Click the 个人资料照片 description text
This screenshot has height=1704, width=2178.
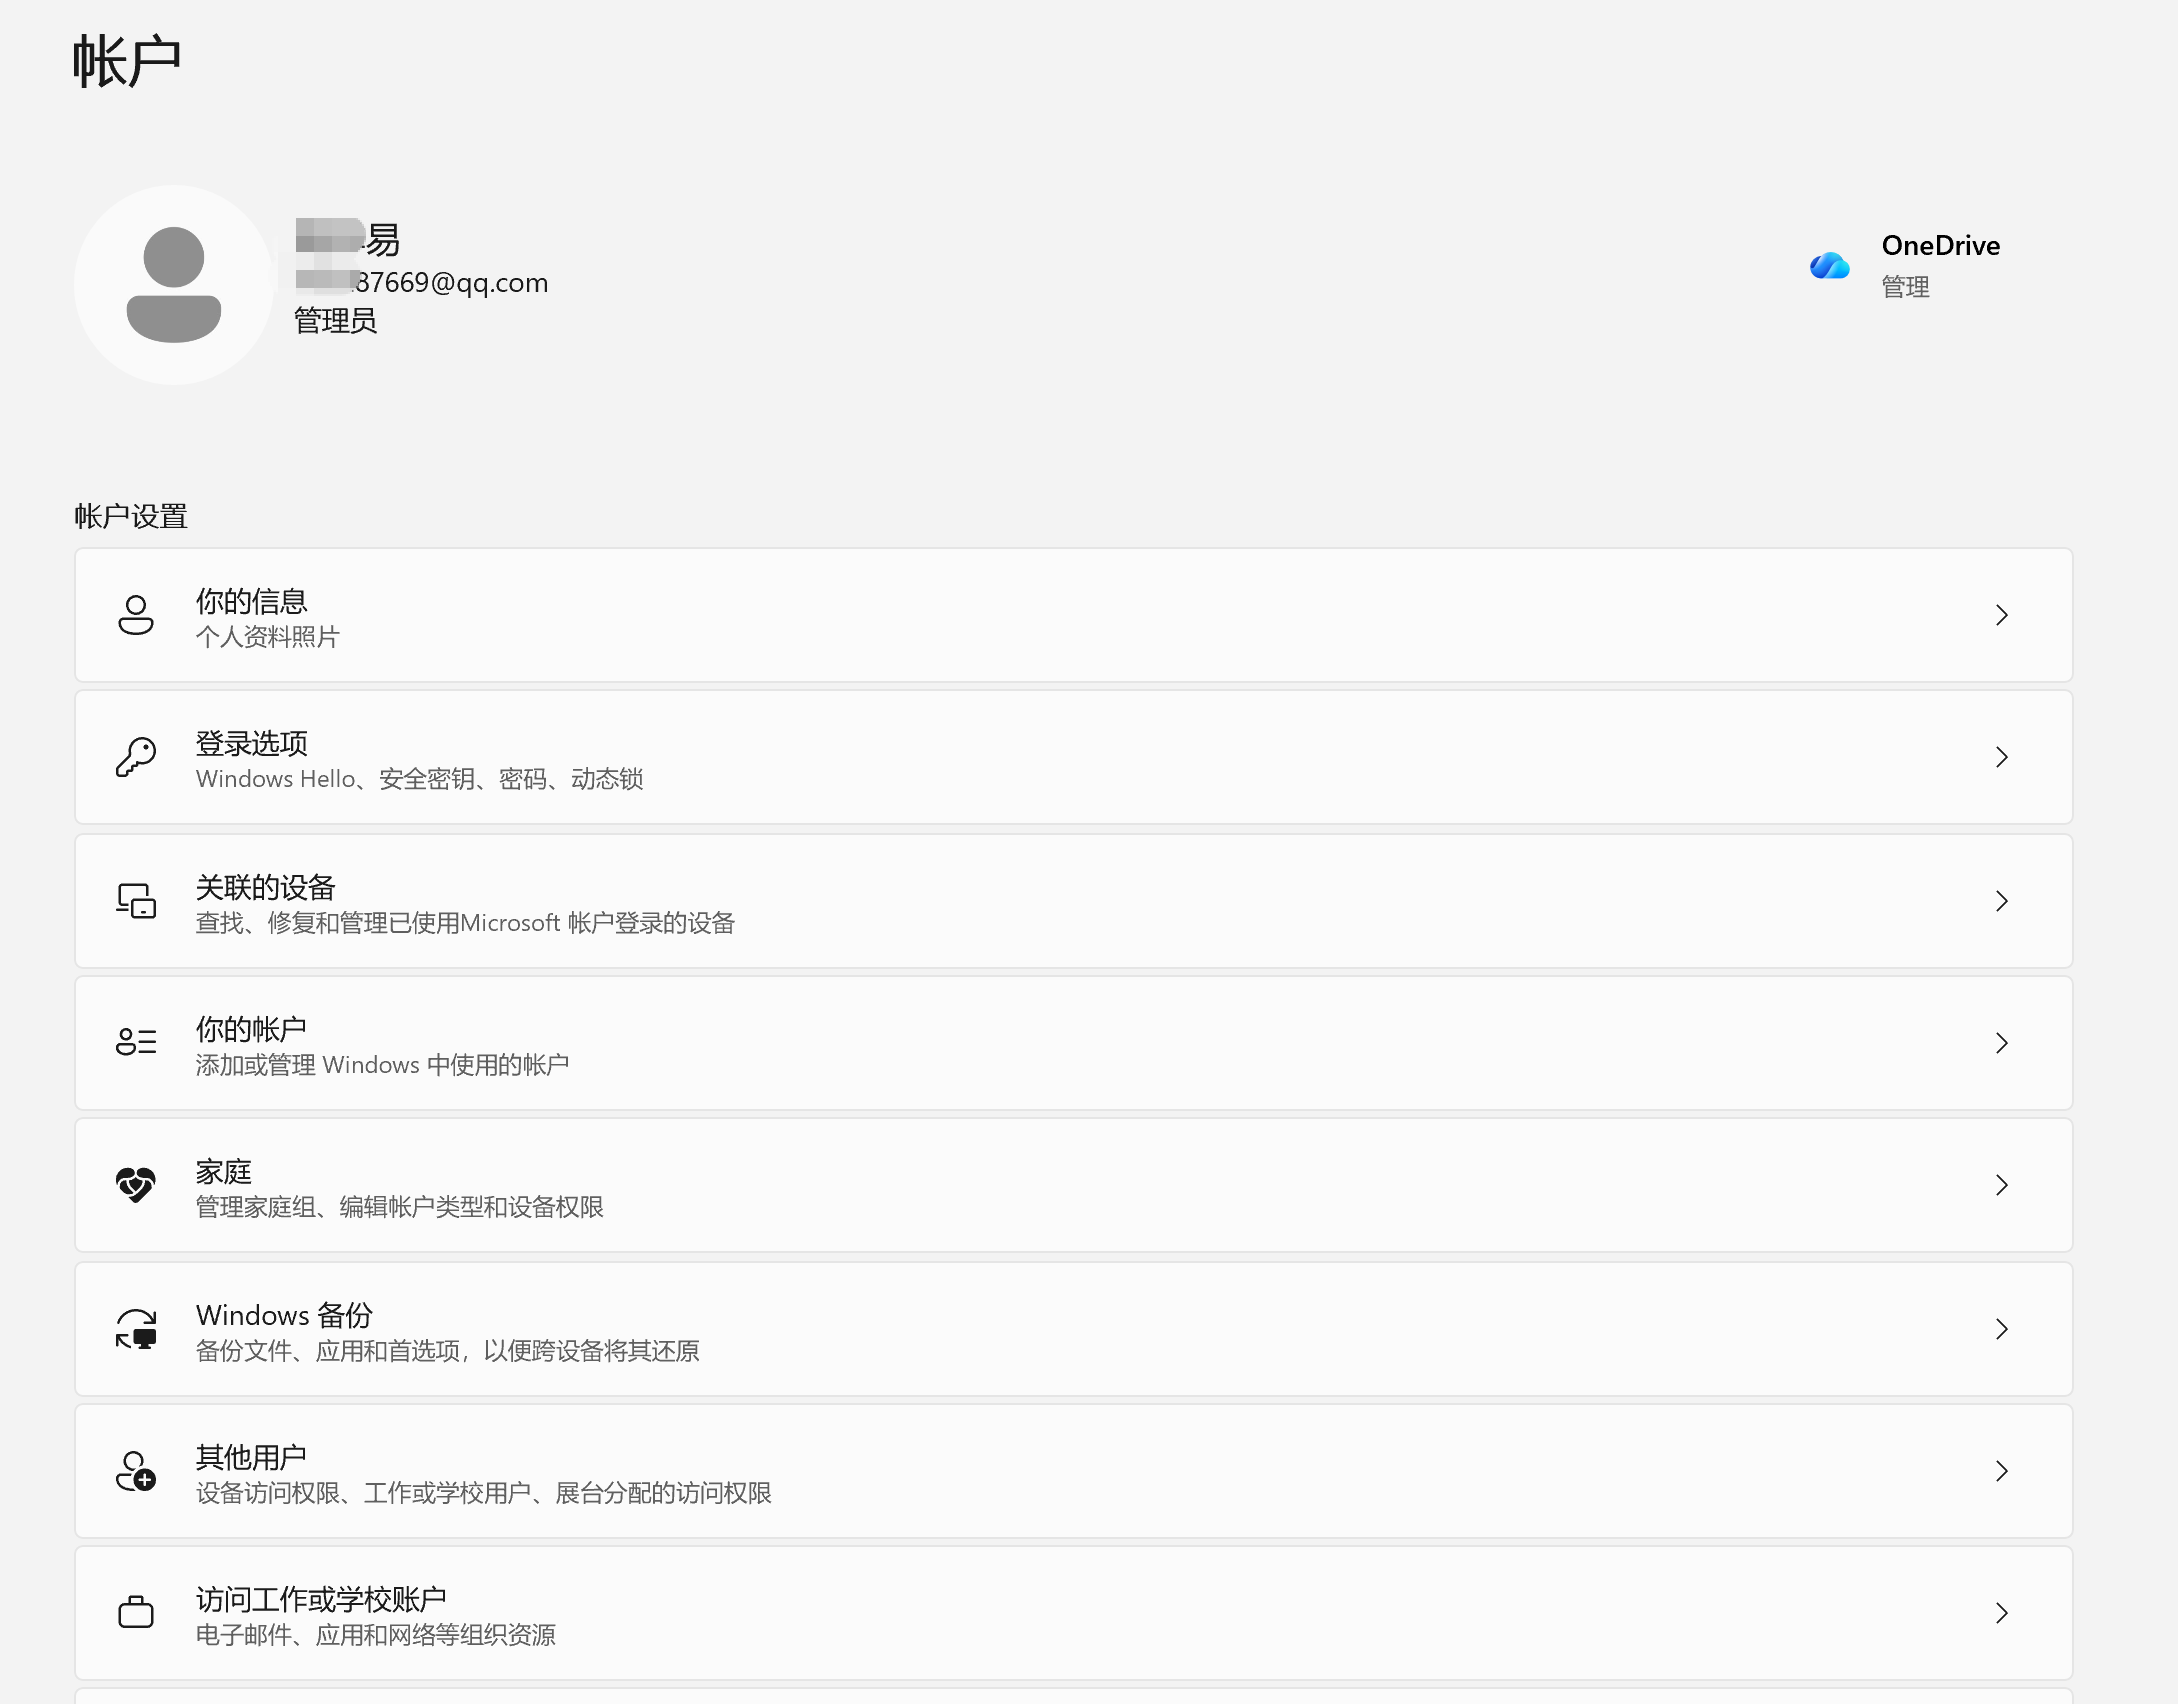[x=267, y=637]
